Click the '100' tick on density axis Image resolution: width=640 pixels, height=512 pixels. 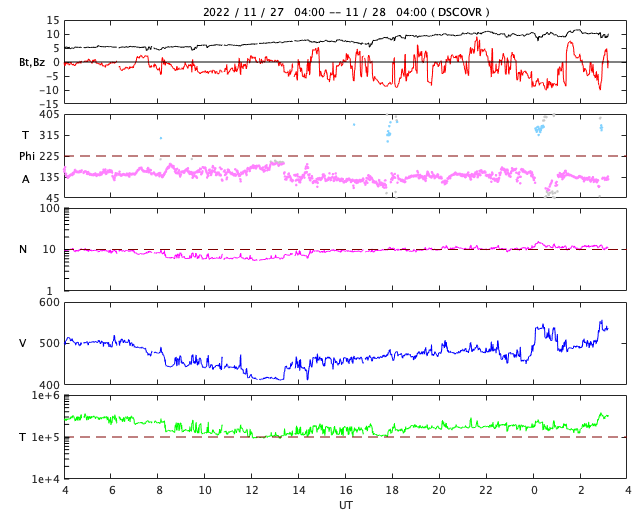coord(49,208)
